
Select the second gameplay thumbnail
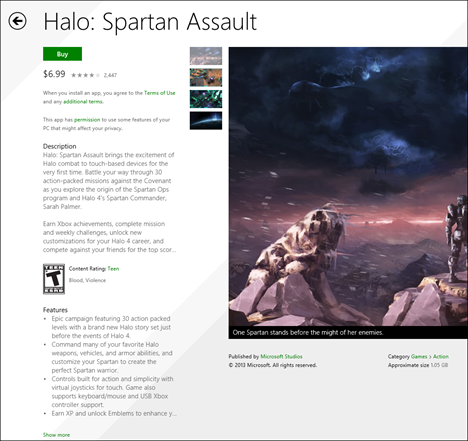(206, 77)
